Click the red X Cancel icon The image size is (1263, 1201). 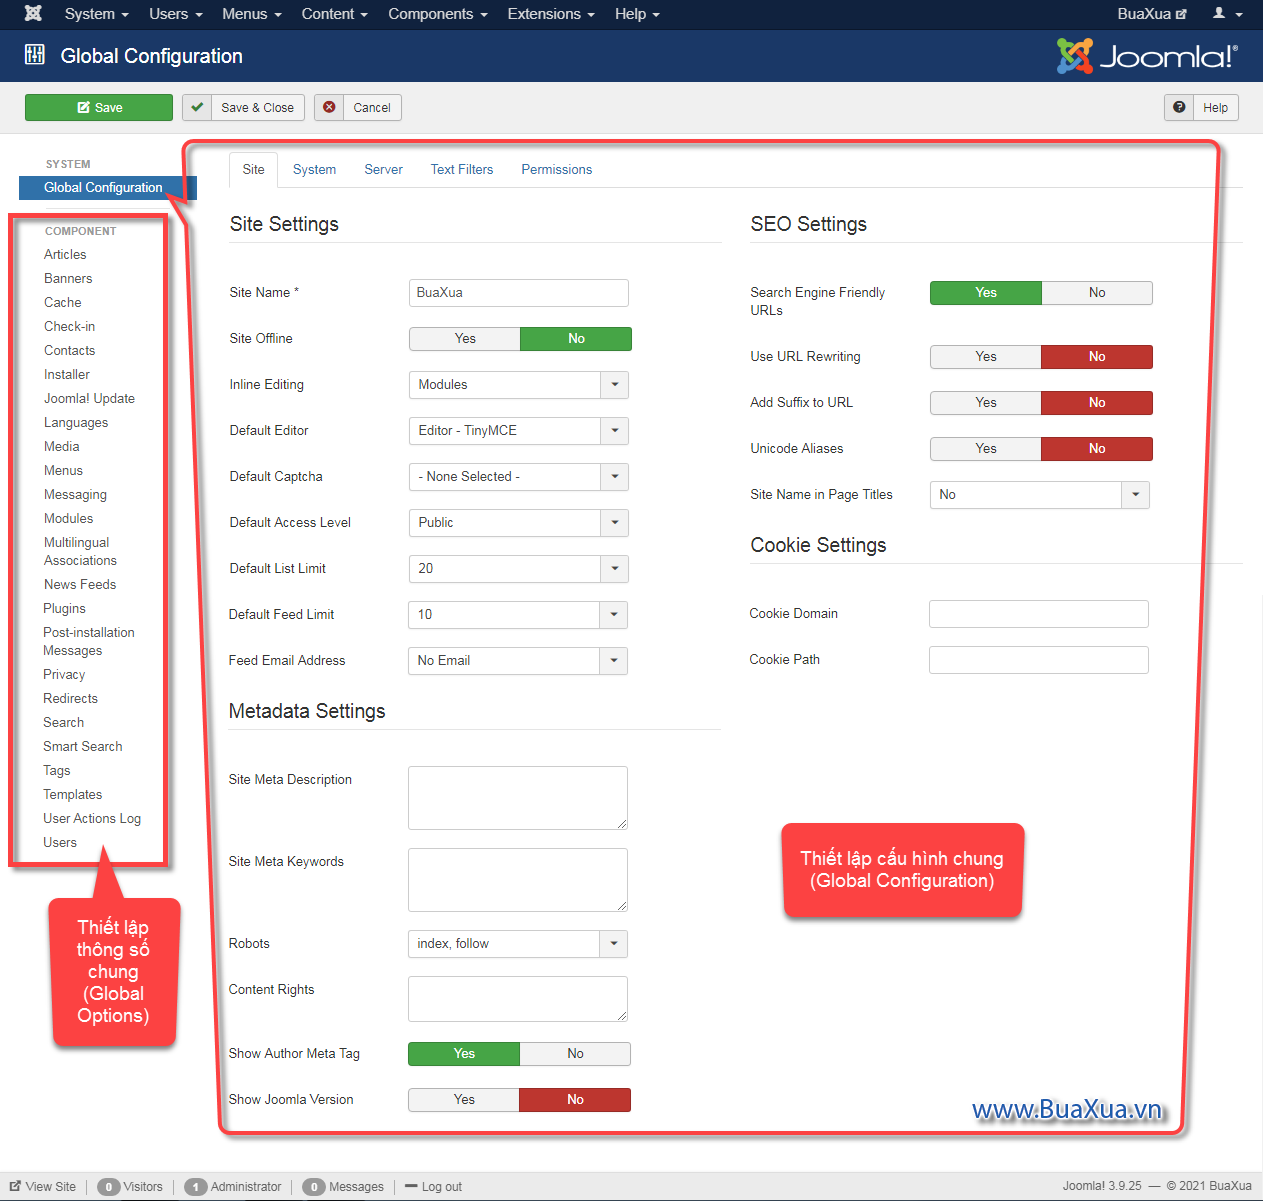point(329,107)
